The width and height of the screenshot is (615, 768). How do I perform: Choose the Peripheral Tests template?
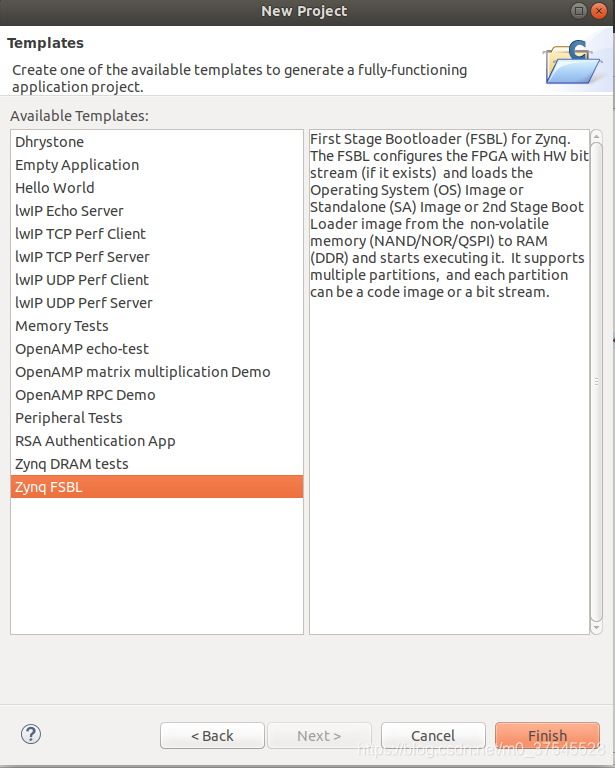[157, 418]
